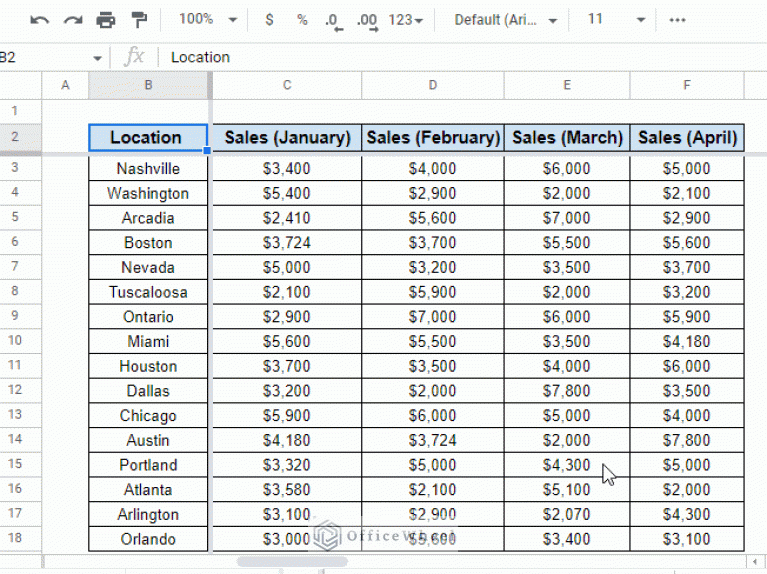Select column F header
This screenshot has height=574, width=767.
pos(687,85)
